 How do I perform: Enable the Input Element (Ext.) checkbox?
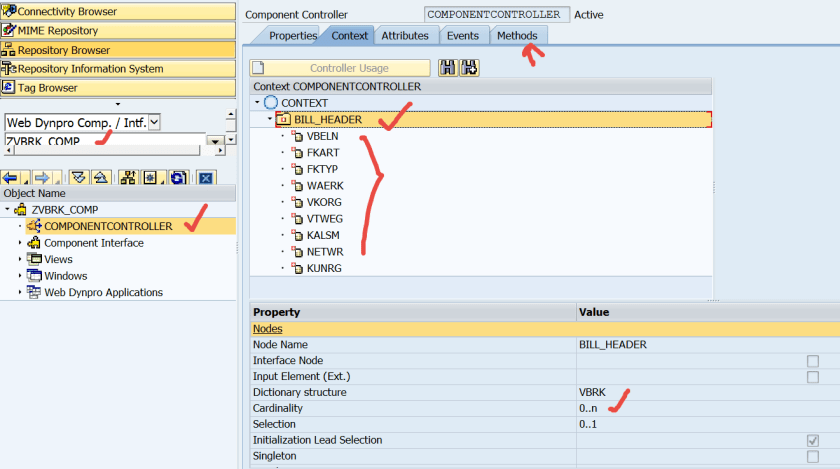click(812, 377)
